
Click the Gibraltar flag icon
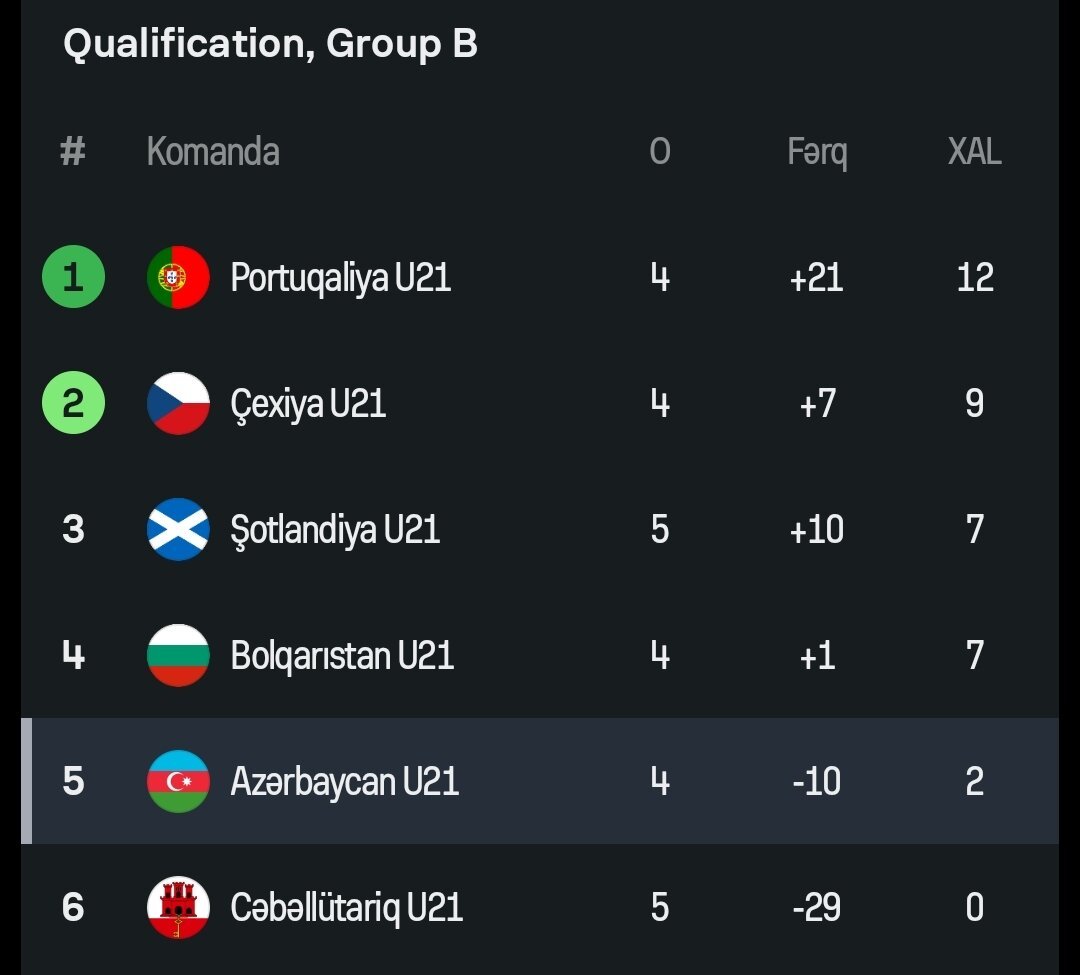pyautogui.click(x=178, y=907)
